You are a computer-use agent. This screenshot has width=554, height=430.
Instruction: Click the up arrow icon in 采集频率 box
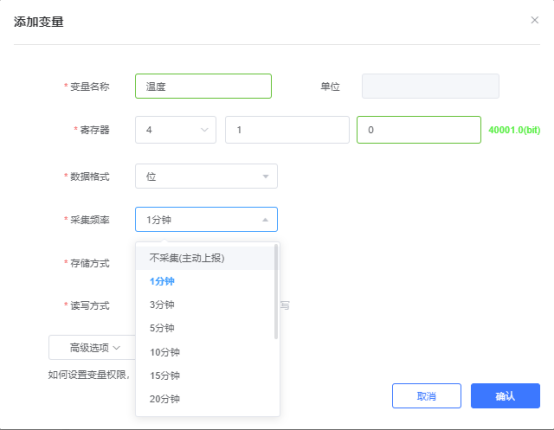265,220
